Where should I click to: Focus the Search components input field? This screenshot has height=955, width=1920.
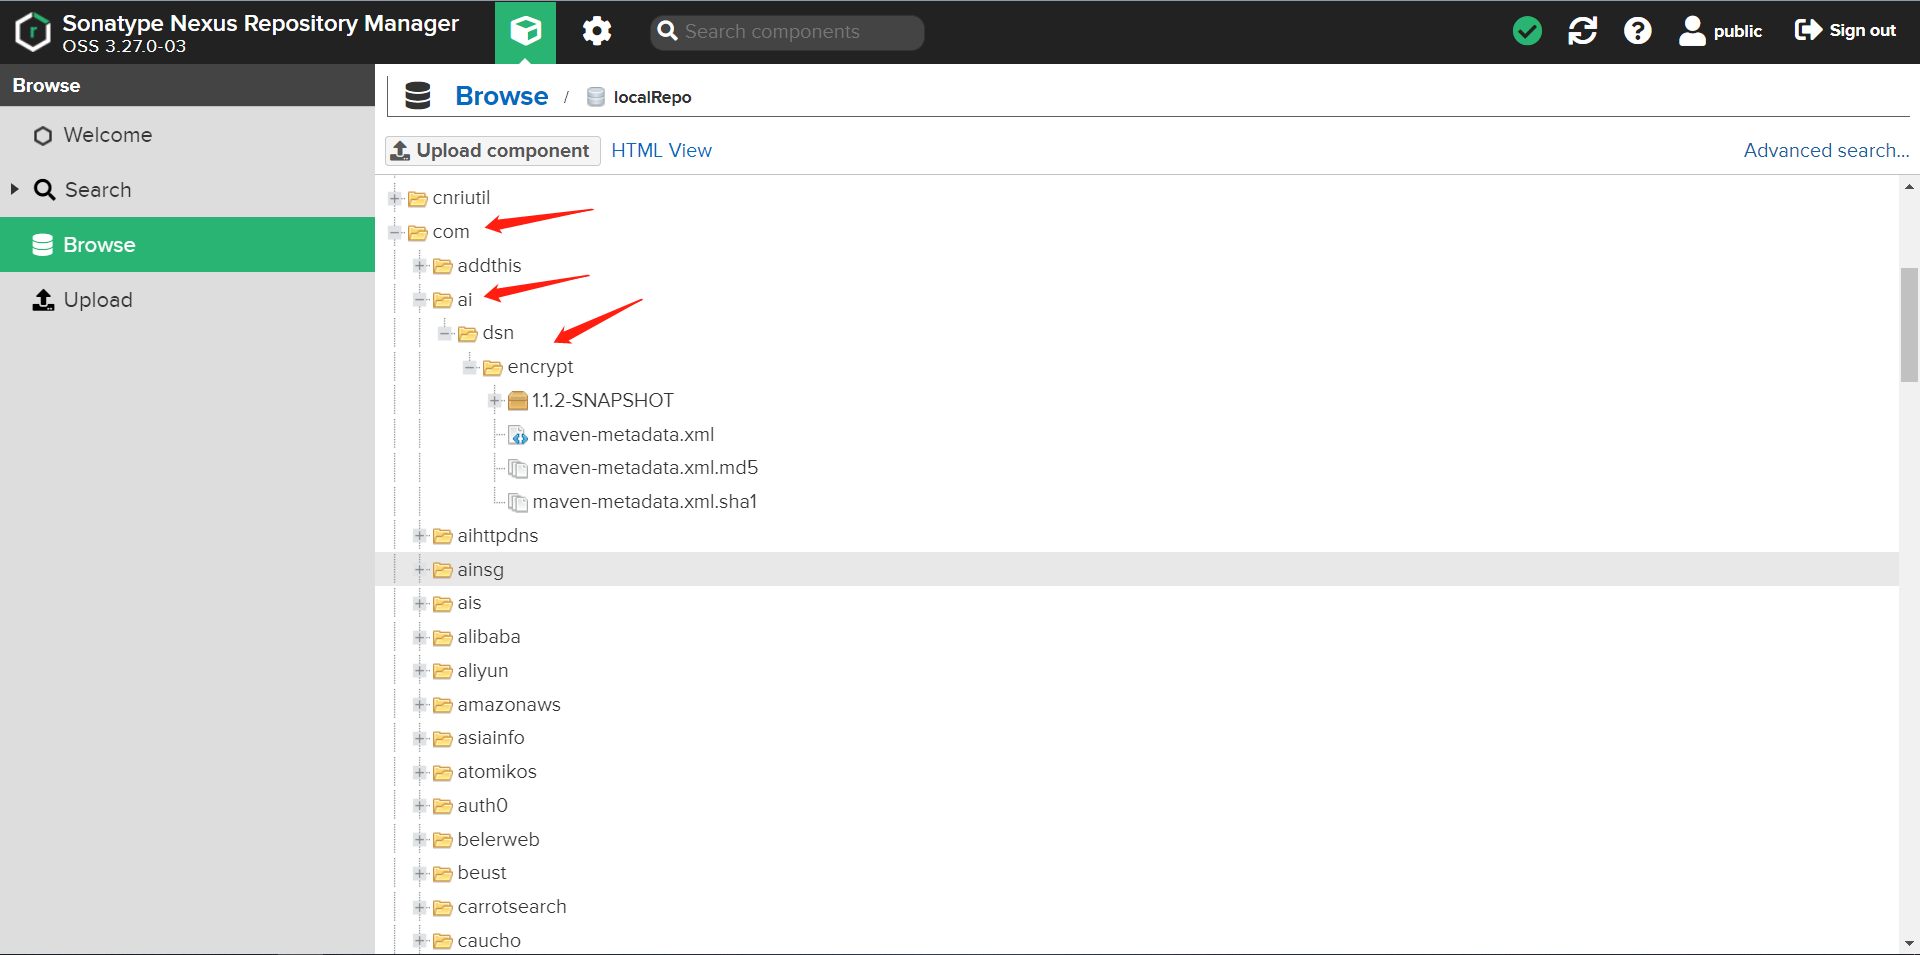click(787, 32)
